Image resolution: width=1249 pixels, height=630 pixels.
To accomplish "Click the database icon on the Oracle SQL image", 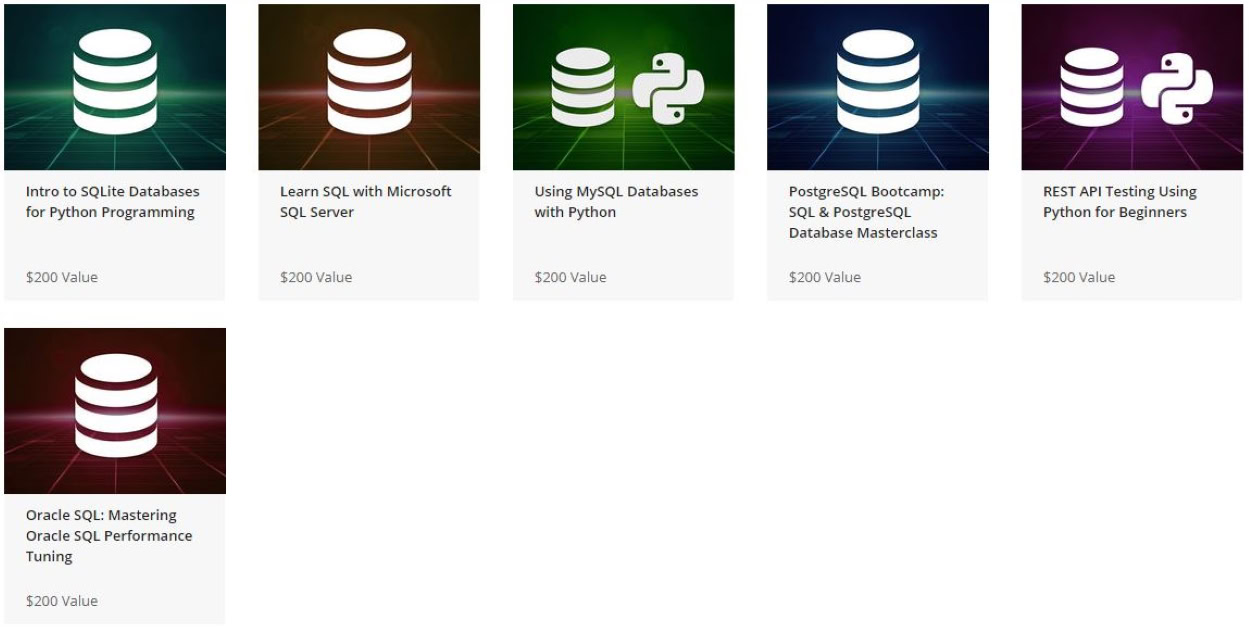I will pyautogui.click(x=115, y=406).
